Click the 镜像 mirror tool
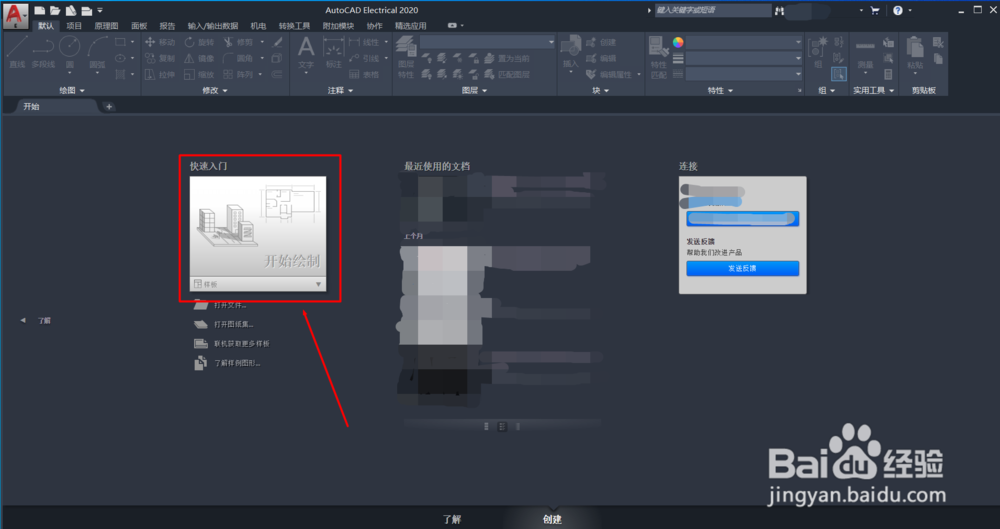This screenshot has width=1000, height=529. [x=199, y=58]
